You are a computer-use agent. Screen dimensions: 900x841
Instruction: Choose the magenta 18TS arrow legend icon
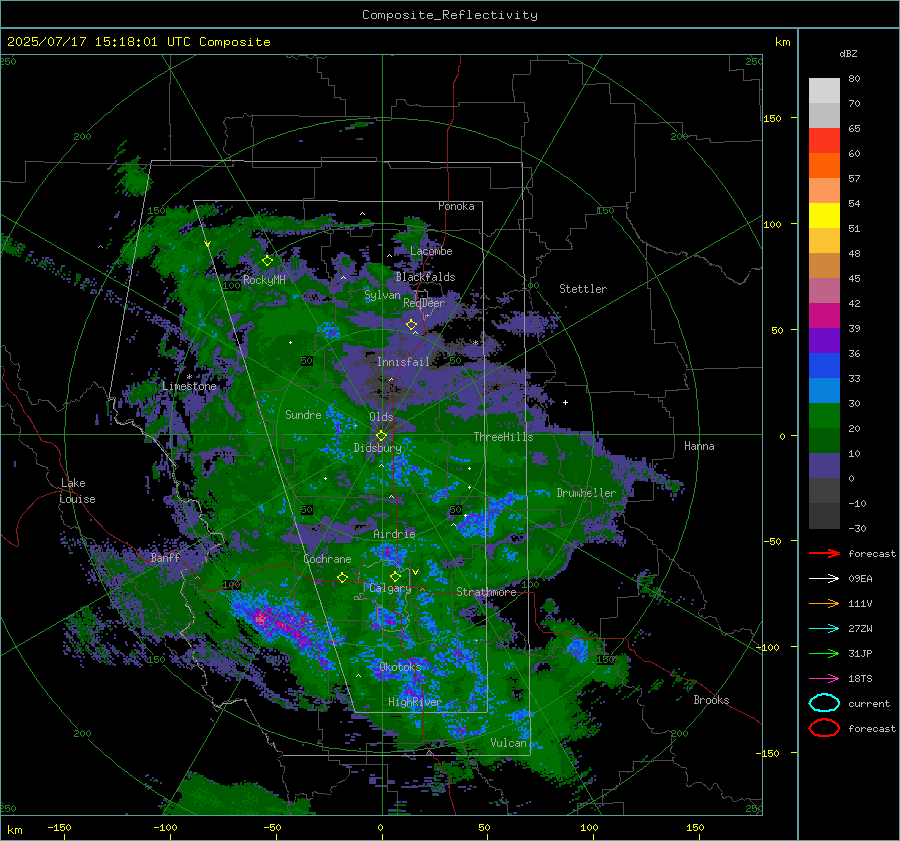click(x=824, y=679)
